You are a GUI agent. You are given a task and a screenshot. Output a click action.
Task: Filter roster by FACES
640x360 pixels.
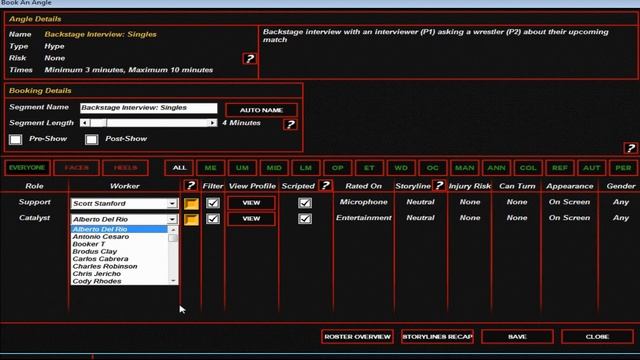[76, 168]
